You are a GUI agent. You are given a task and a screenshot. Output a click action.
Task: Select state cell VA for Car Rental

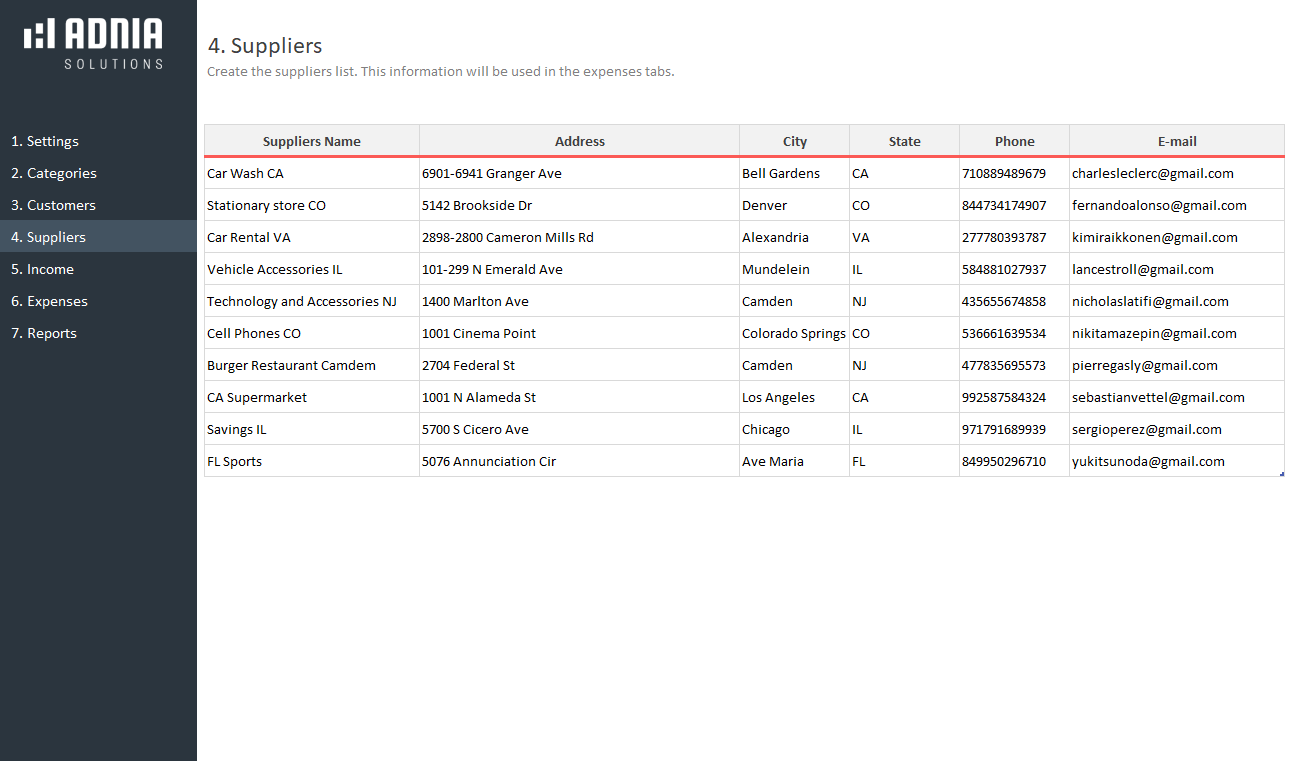coord(861,237)
